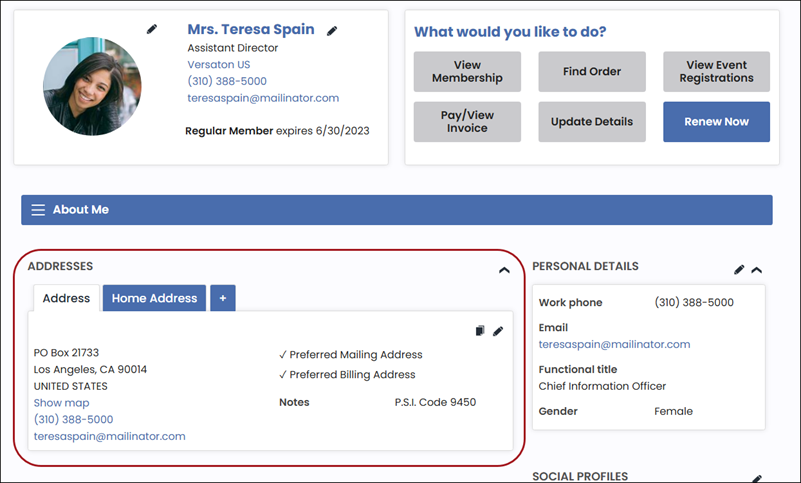Collapse the Addresses section
801x483 pixels.
[504, 269]
